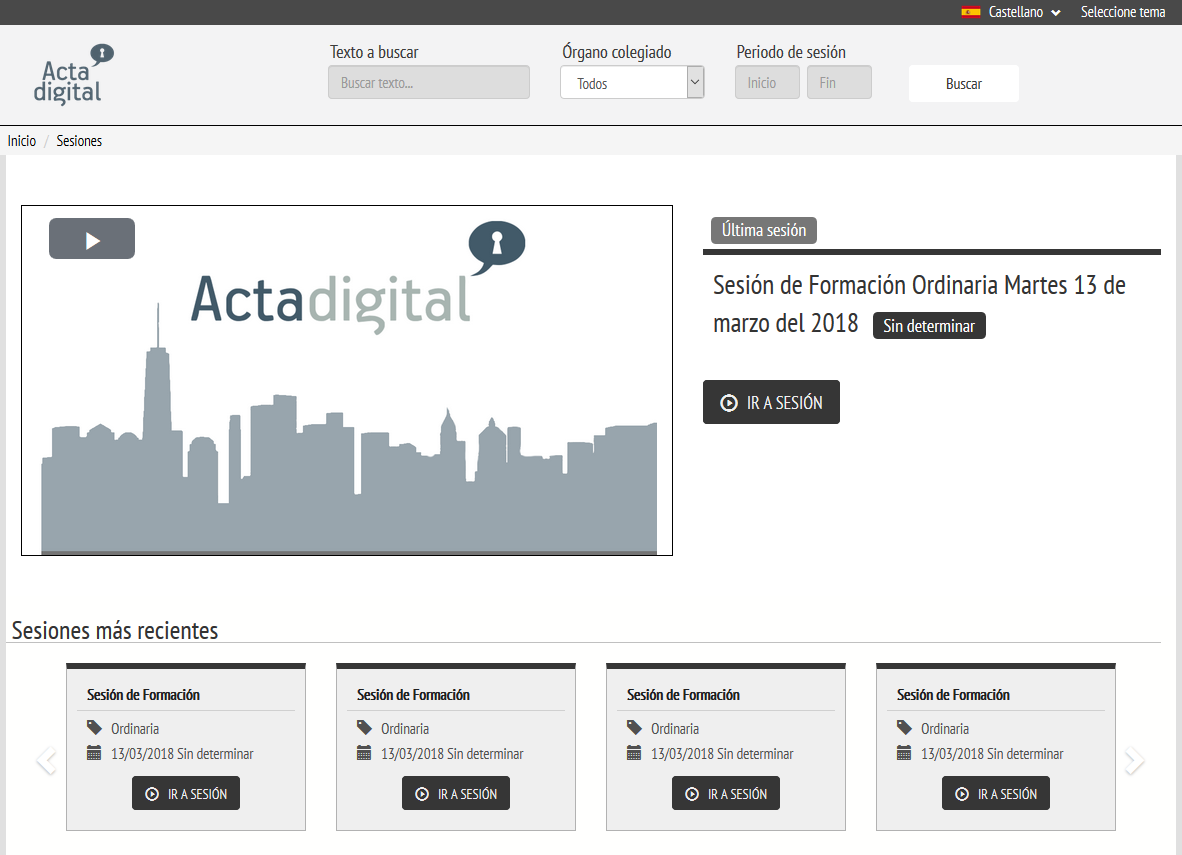Click the Spanish flag icon
This screenshot has height=855, width=1182.
[970, 12]
